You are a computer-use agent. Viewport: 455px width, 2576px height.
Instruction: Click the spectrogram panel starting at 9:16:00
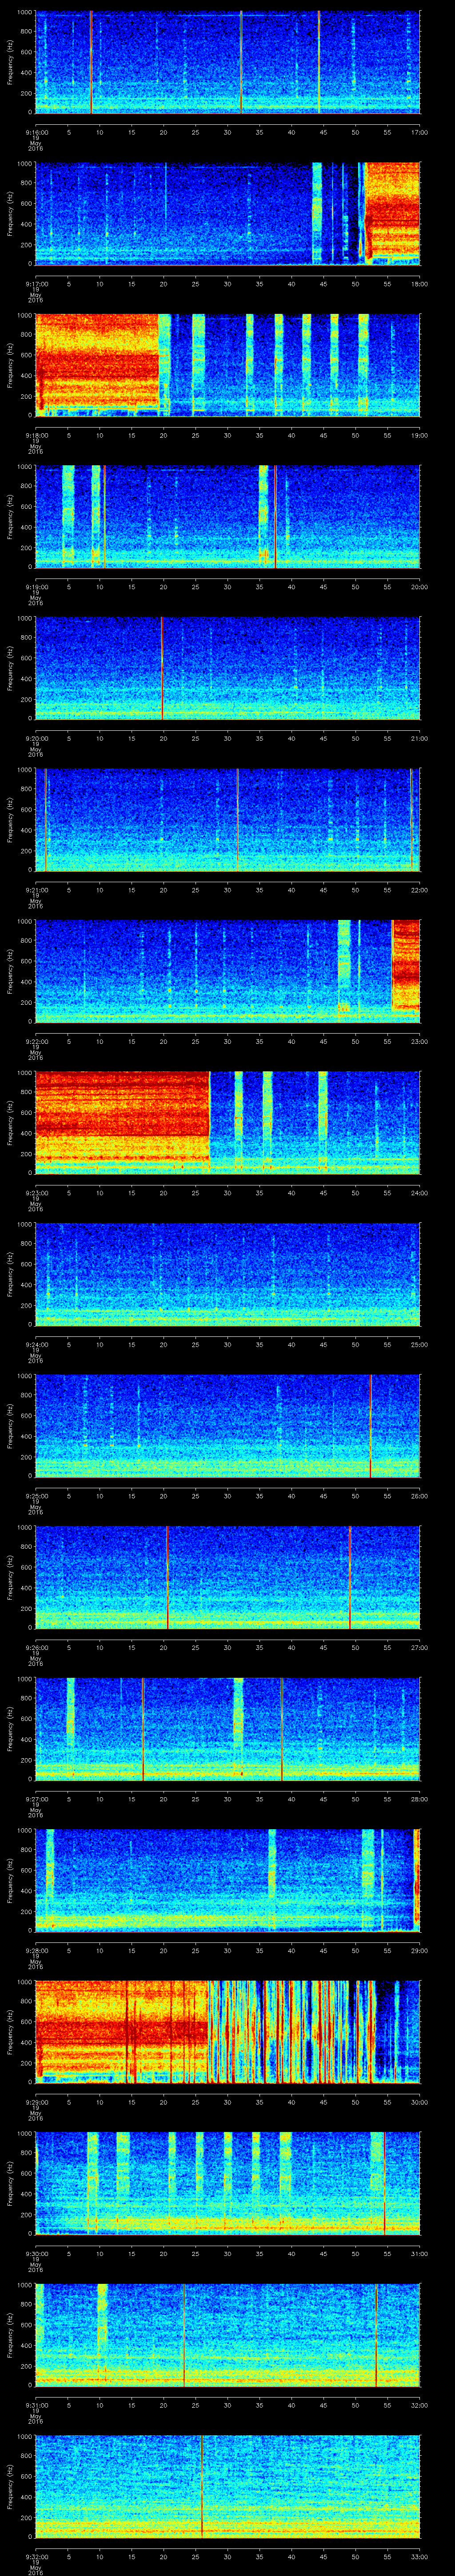point(227,62)
